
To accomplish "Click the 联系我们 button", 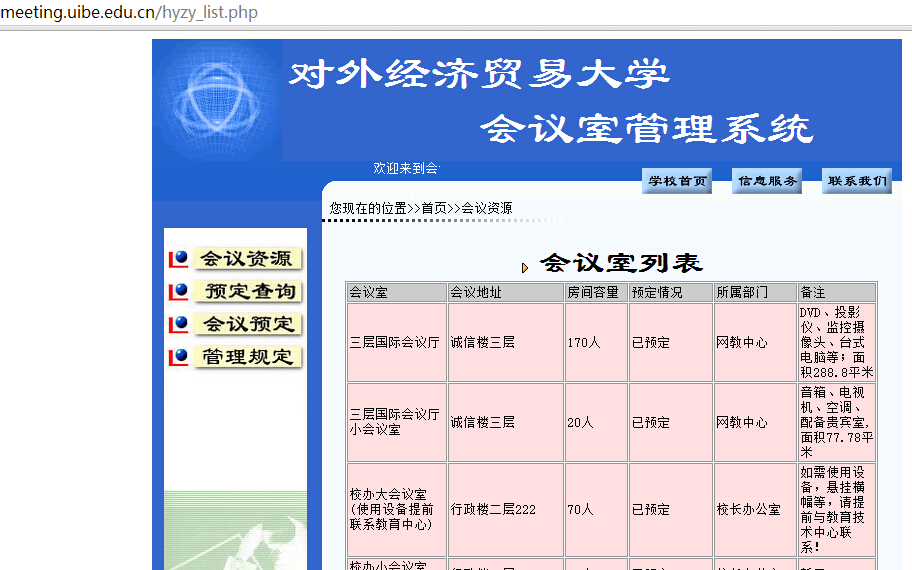I will (x=857, y=181).
